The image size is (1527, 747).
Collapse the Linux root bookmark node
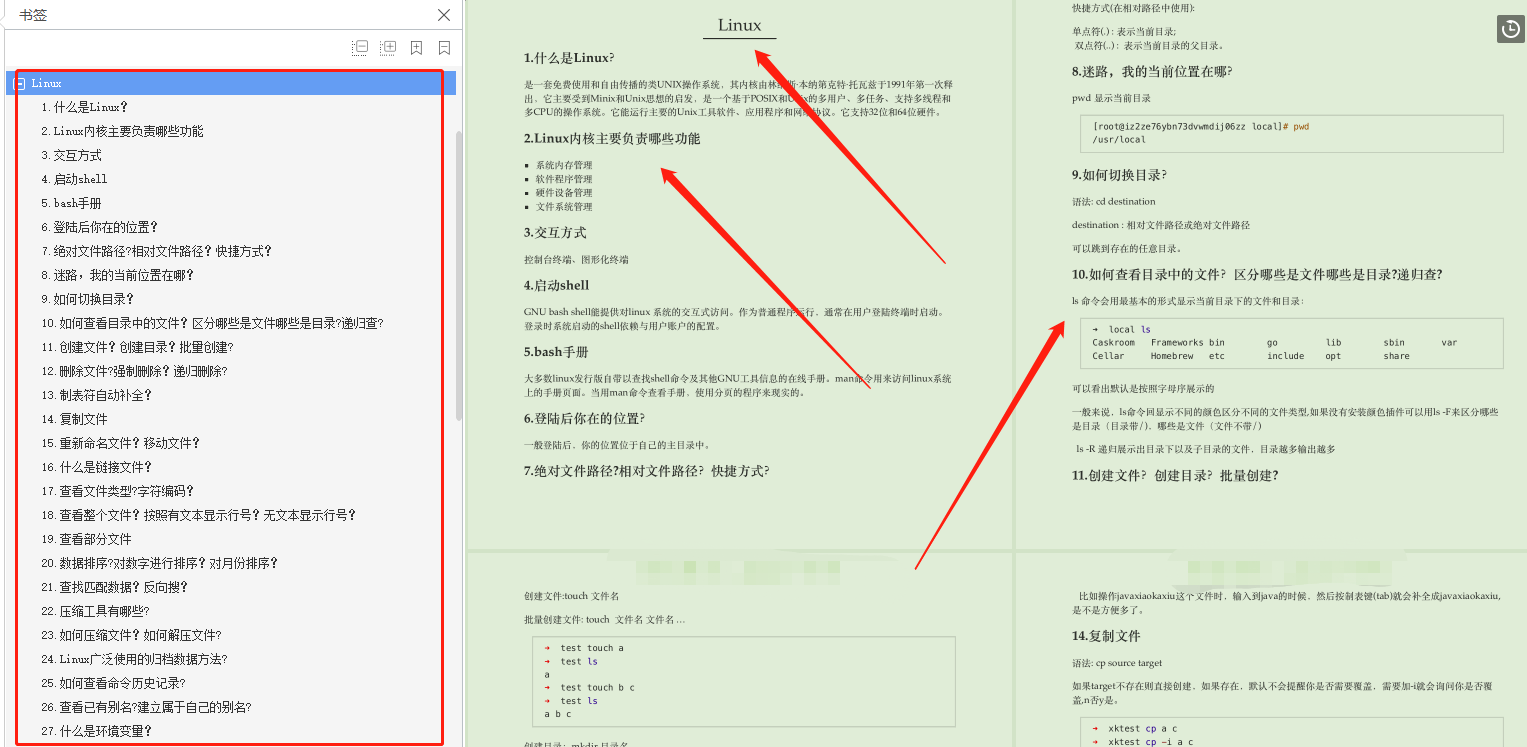point(19,84)
